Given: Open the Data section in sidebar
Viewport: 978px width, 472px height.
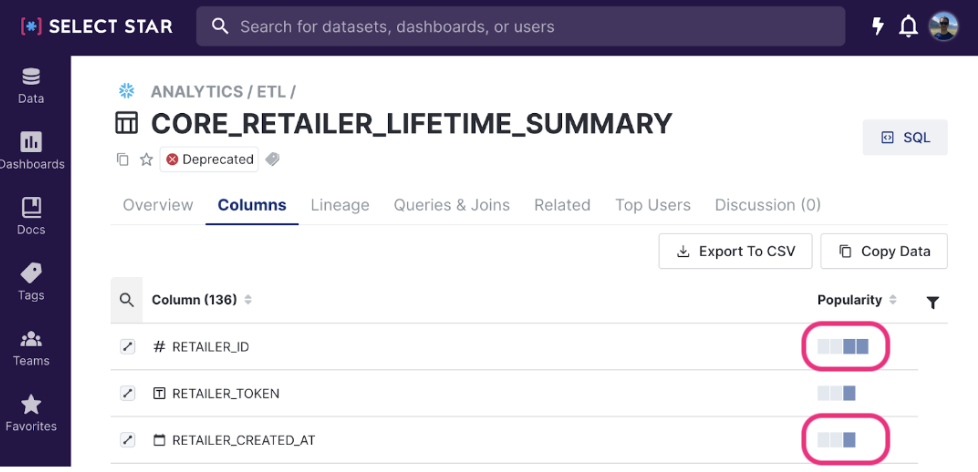Looking at the screenshot, I should (x=31, y=85).
